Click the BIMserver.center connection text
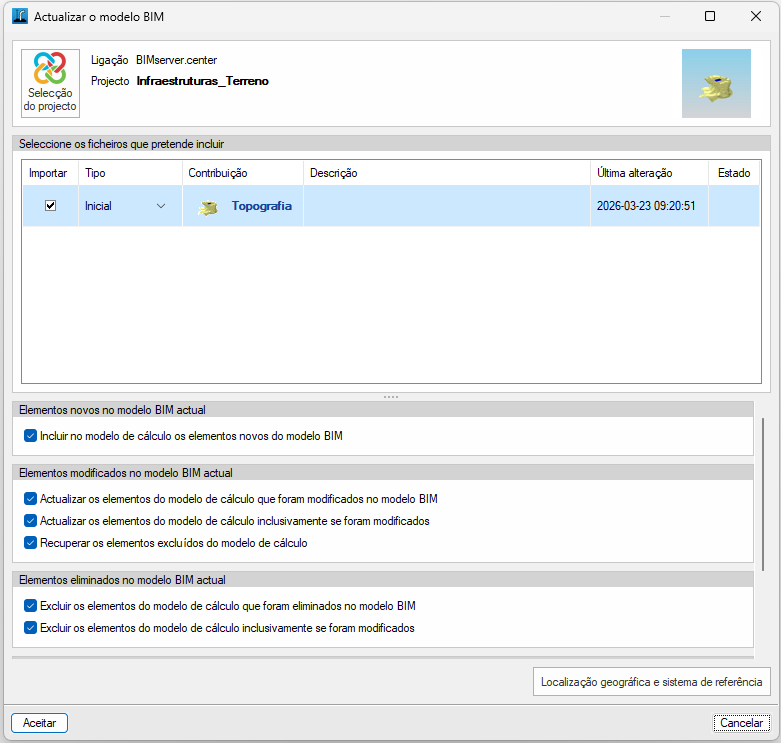781x743 pixels. 176,60
